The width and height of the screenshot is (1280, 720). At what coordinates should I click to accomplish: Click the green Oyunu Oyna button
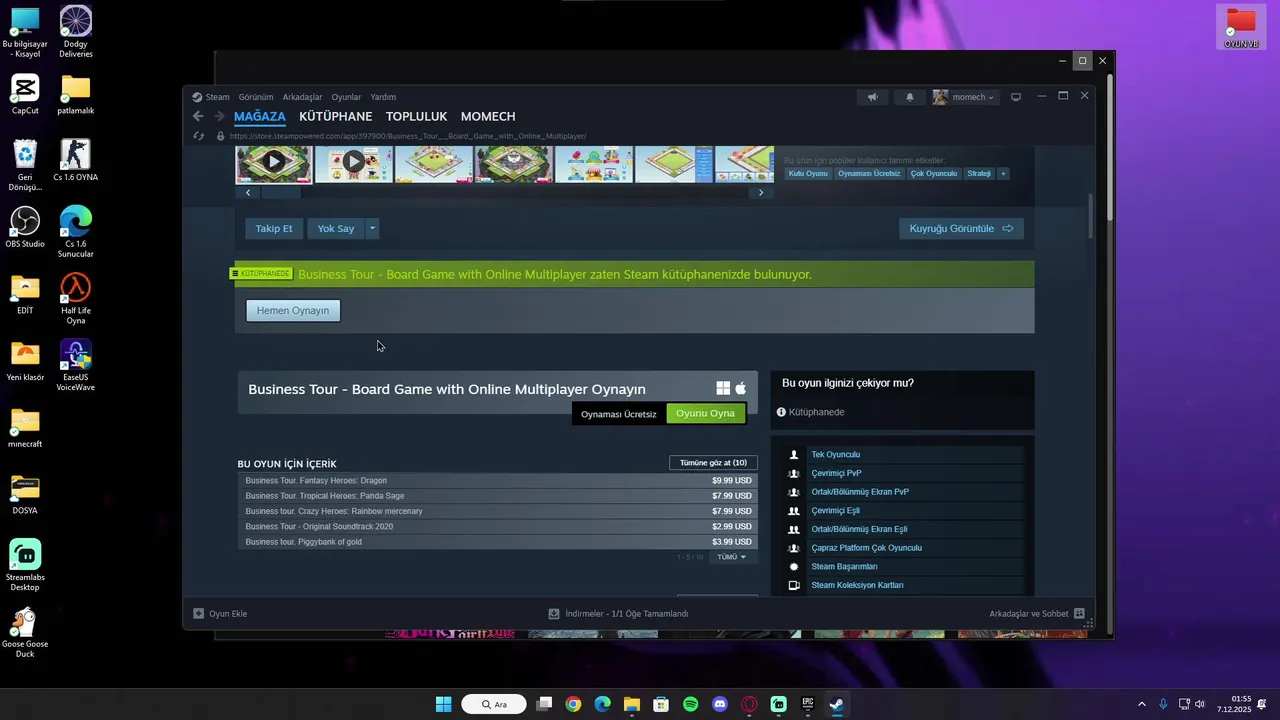705,413
